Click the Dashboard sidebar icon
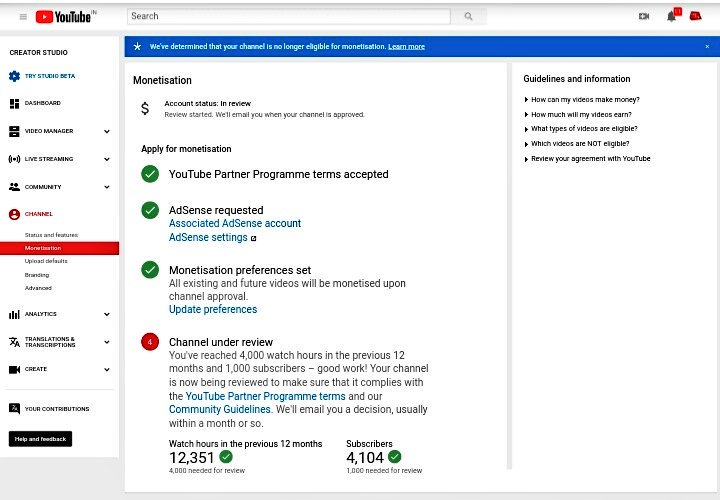Image resolution: width=720 pixels, height=500 pixels. (14, 103)
